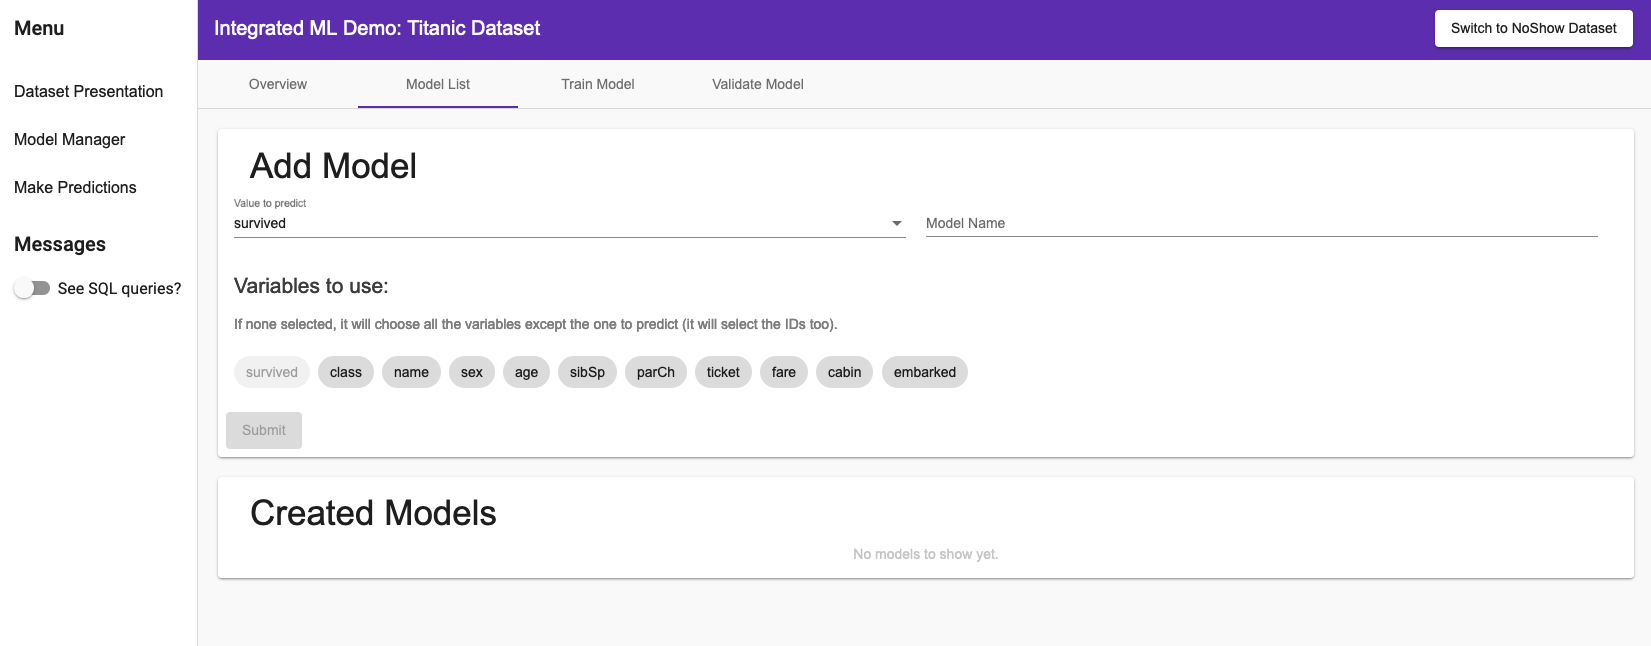The image size is (1651, 646).
Task: Click the disabled survived chip
Action: [x=272, y=372]
